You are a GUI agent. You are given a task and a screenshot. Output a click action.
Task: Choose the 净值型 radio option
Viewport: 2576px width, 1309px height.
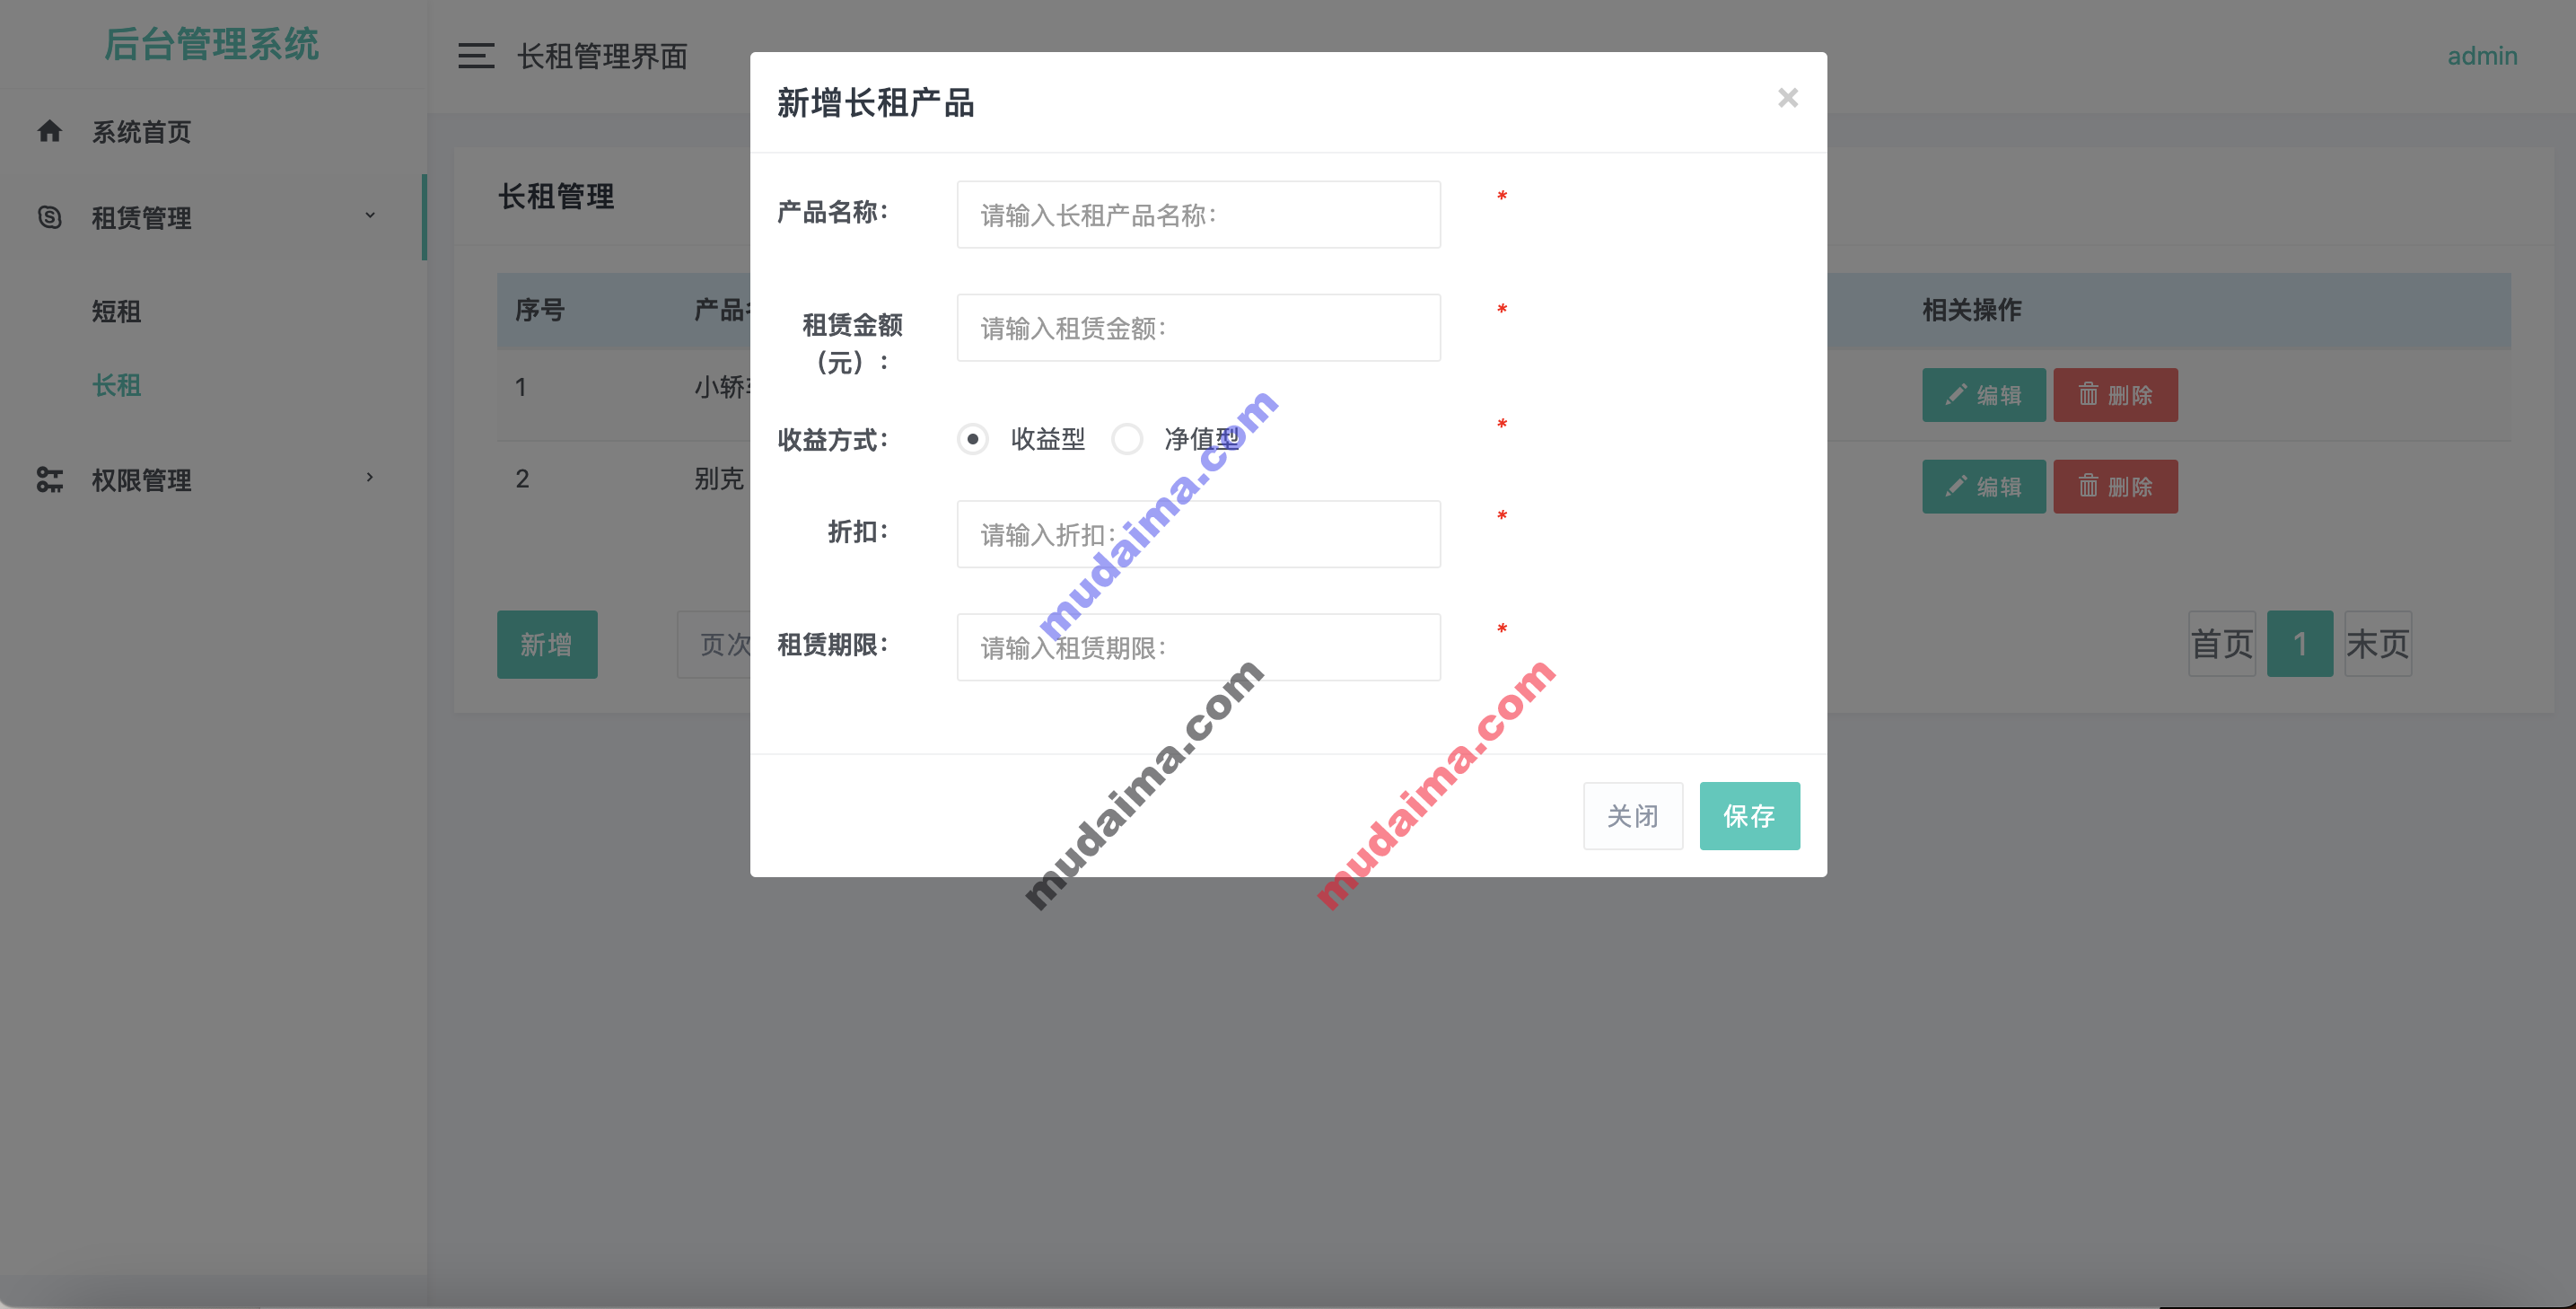pyautogui.click(x=1127, y=439)
